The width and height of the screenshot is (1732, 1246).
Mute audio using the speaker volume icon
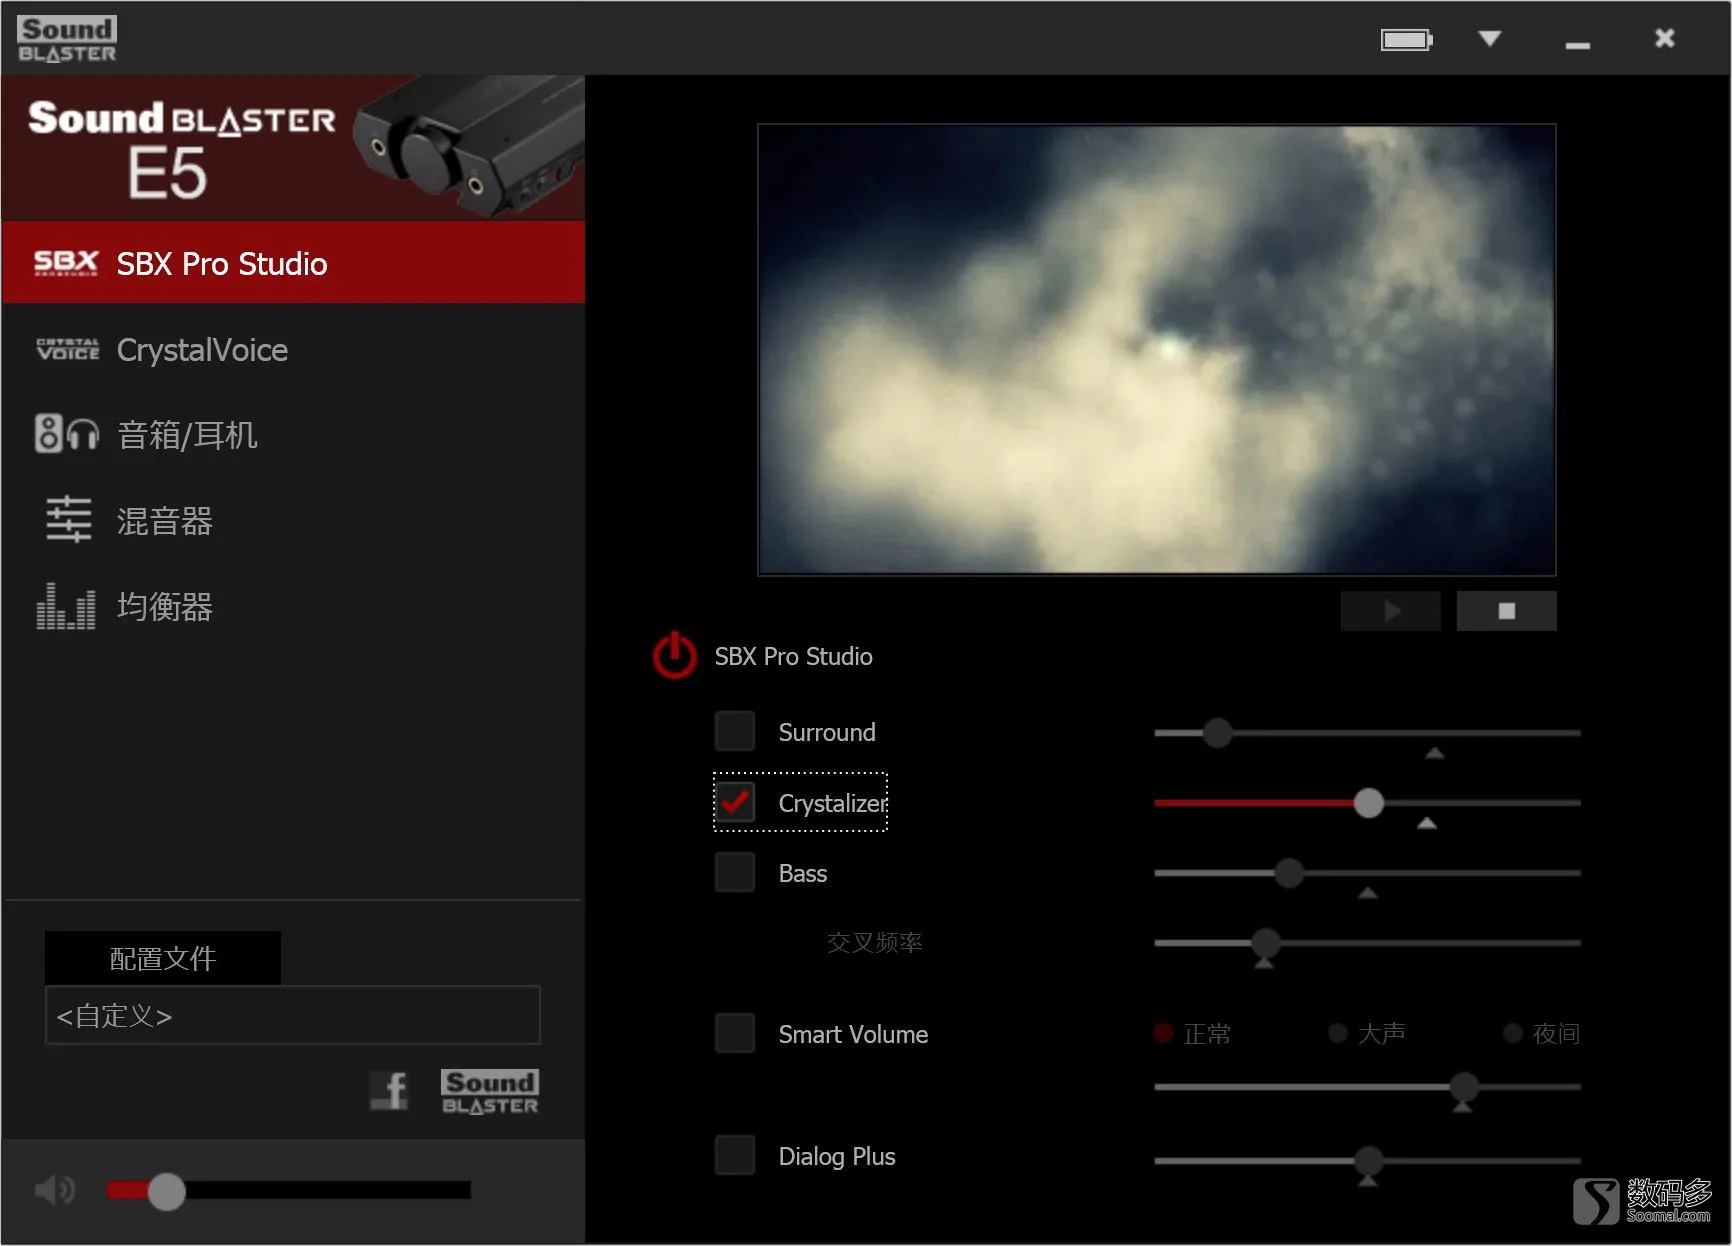coord(55,1190)
